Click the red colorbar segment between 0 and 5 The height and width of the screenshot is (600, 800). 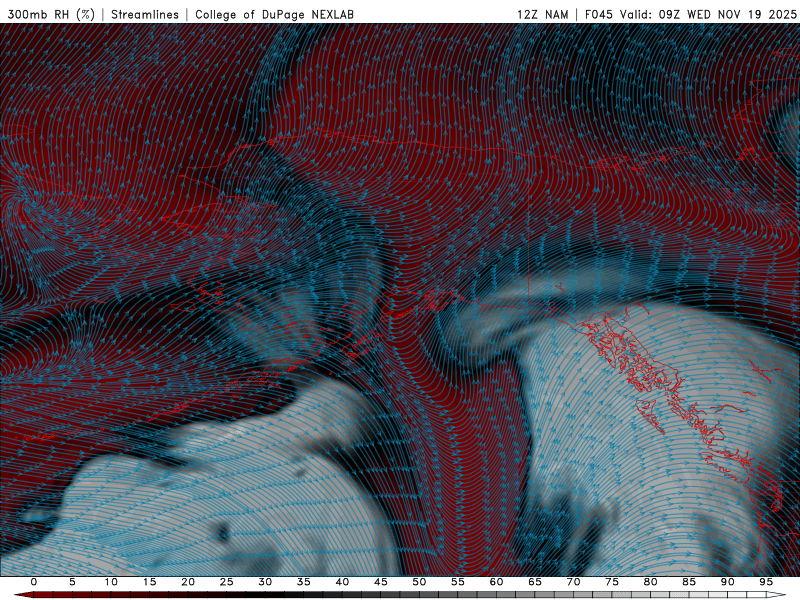[x=53, y=595]
